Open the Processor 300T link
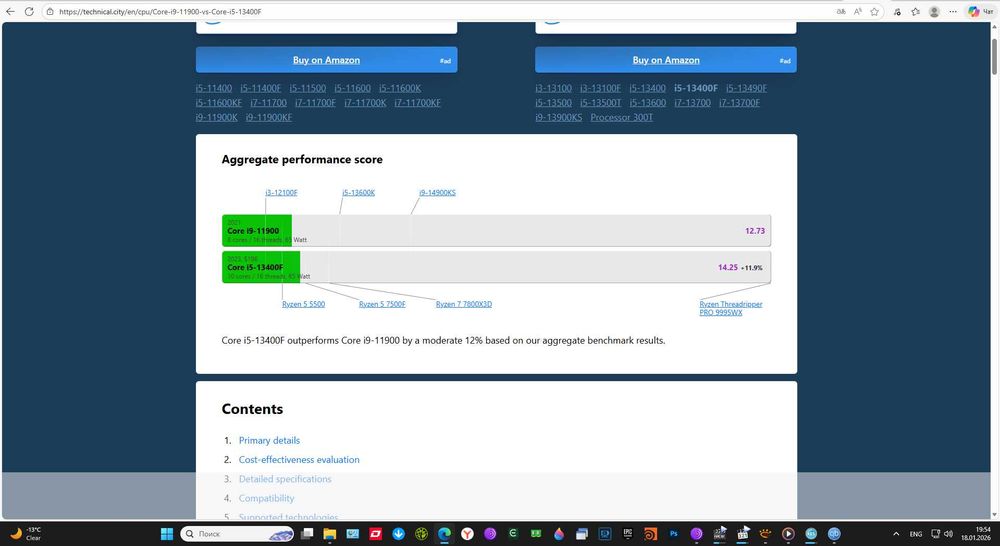The width and height of the screenshot is (1000, 546). (621, 117)
